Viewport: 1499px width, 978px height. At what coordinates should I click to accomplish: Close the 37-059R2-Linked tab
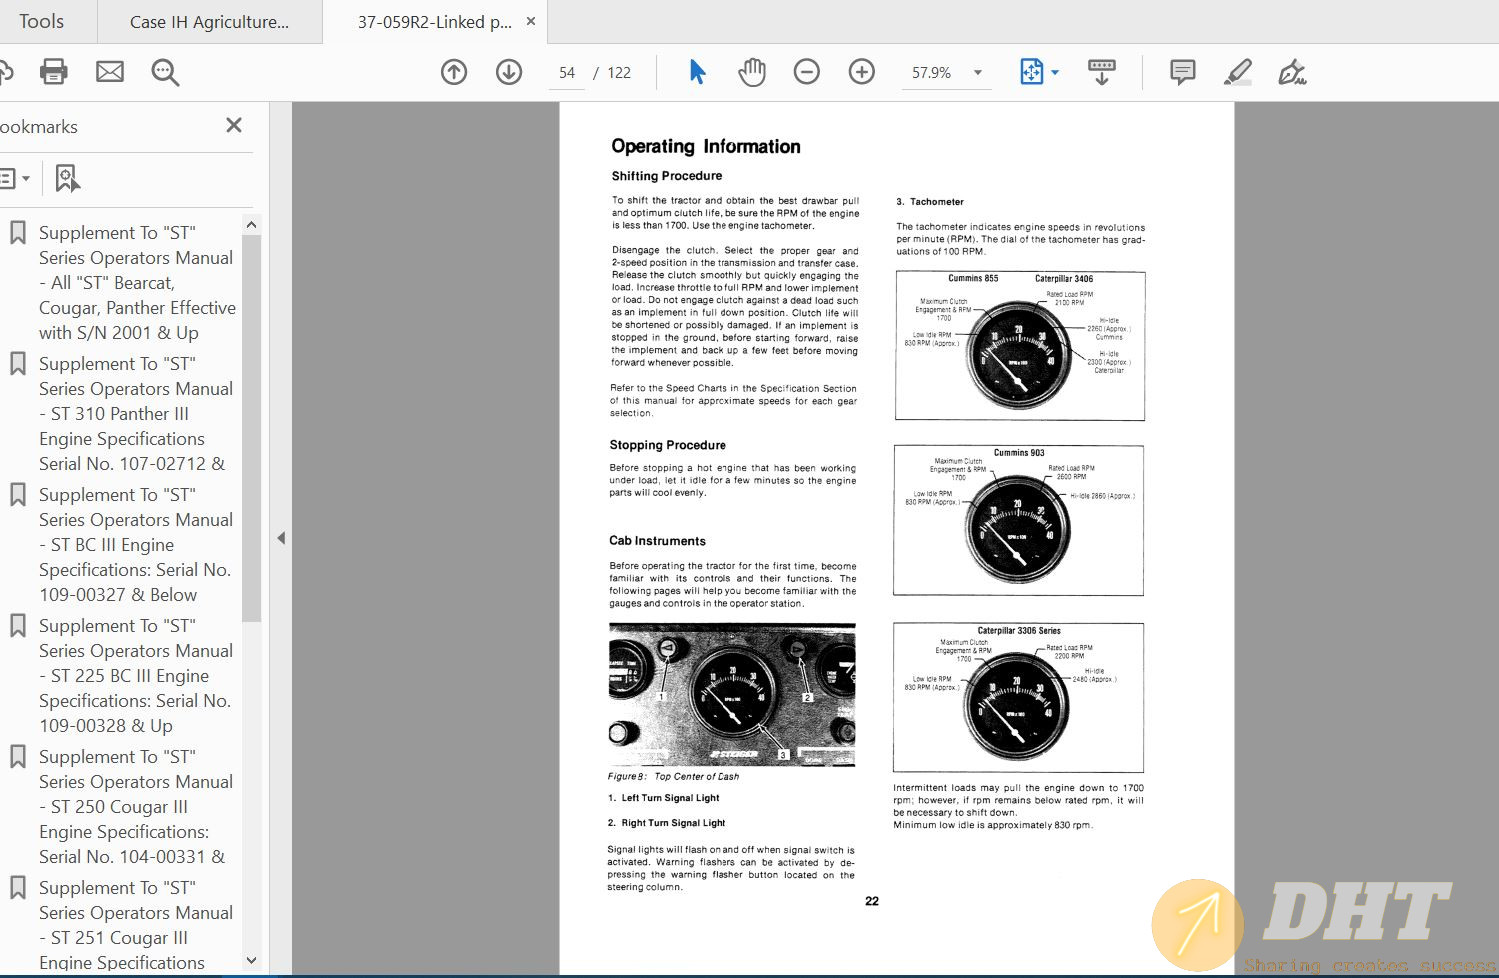click(531, 21)
